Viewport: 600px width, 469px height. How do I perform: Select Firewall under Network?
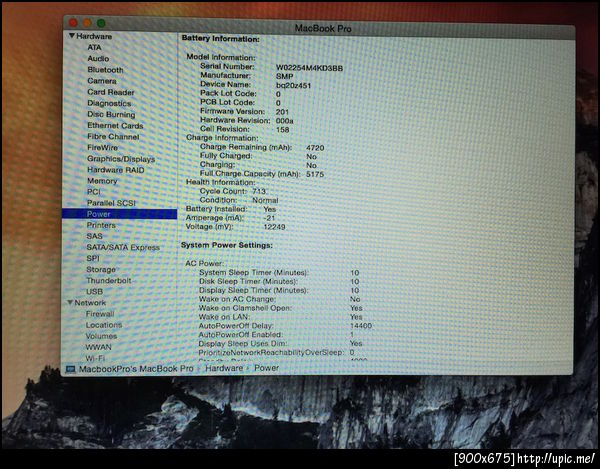100,314
